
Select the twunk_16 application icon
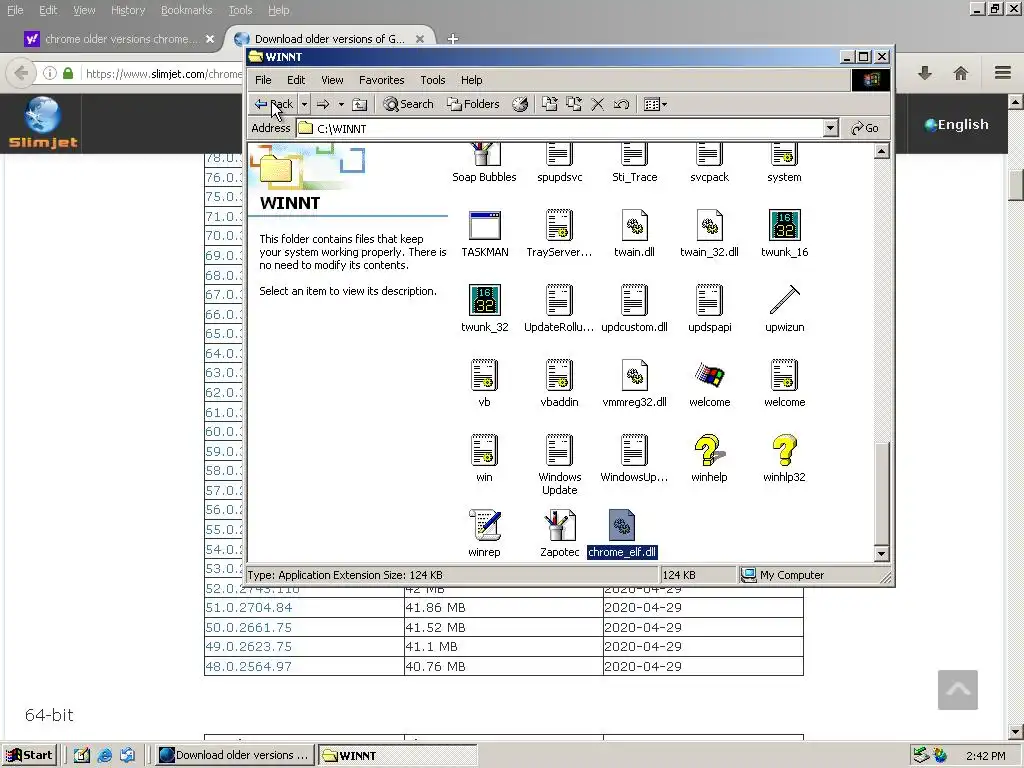click(784, 234)
